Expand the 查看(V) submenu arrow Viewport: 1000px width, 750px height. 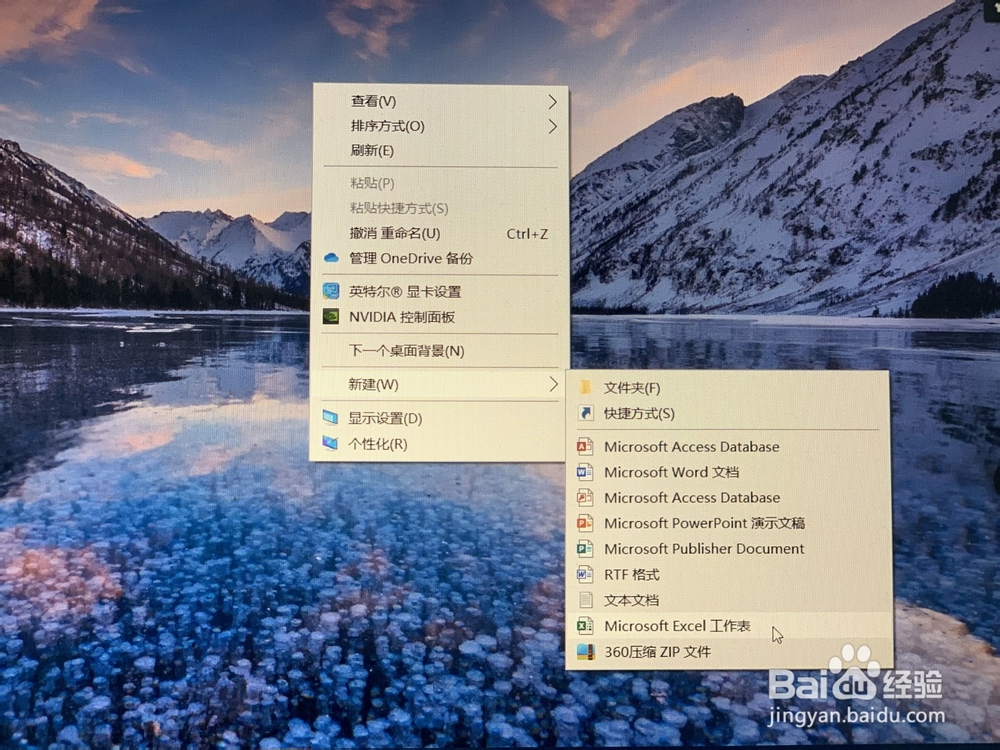(552, 101)
